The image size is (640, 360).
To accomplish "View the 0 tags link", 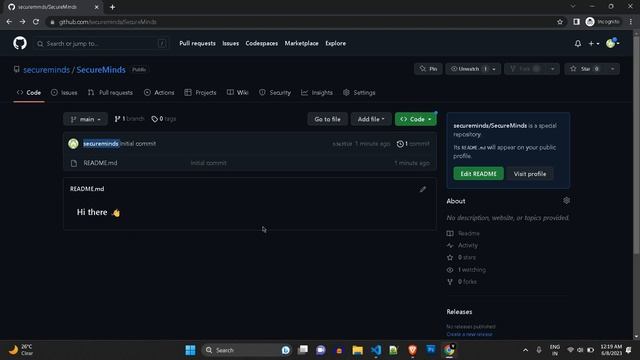I will (x=163, y=119).
